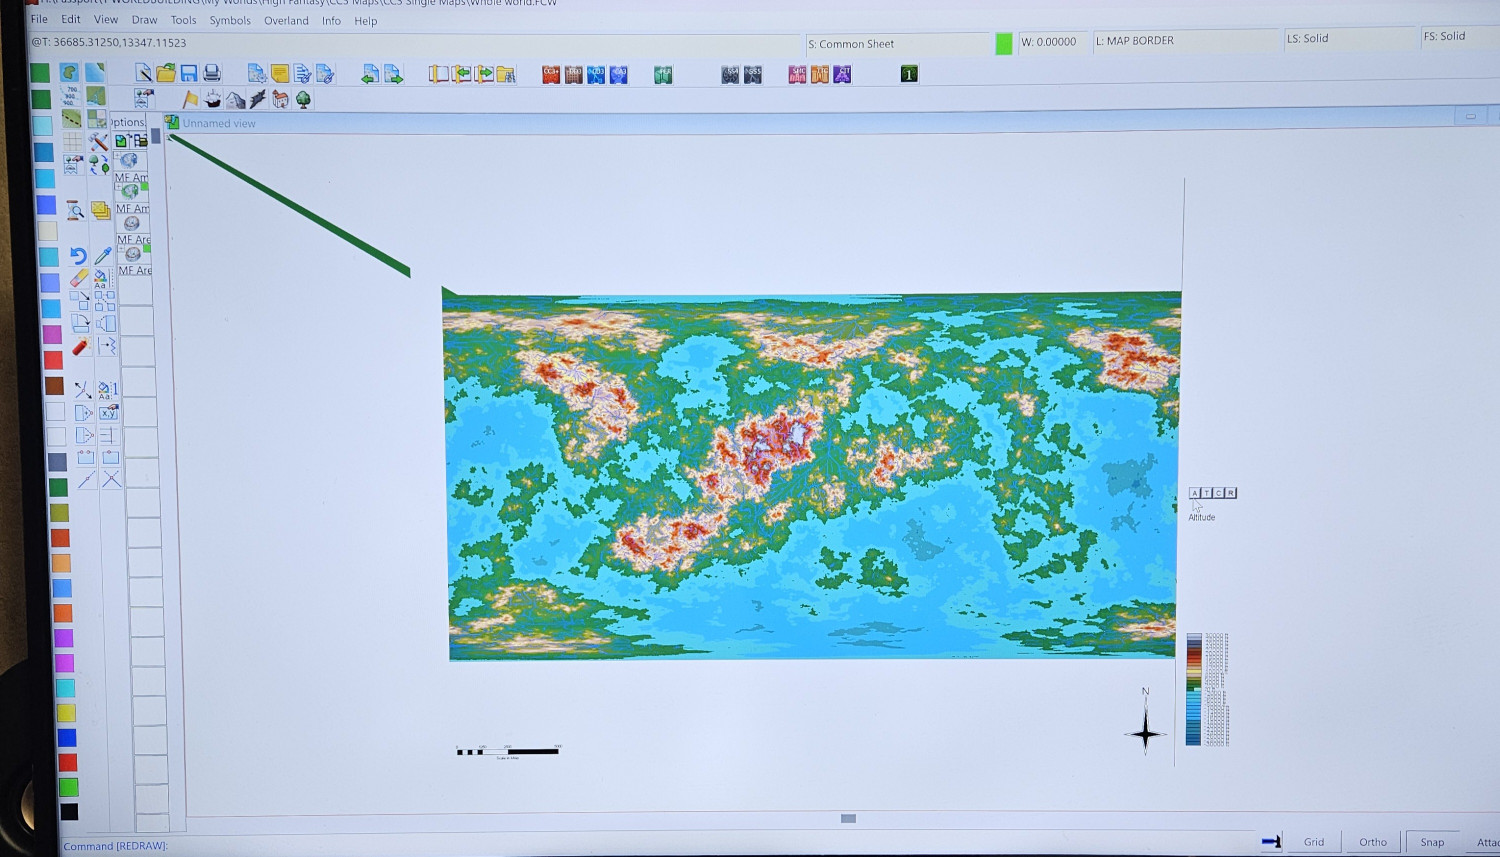
Task: Open a file with the folder icon
Action: (166, 73)
